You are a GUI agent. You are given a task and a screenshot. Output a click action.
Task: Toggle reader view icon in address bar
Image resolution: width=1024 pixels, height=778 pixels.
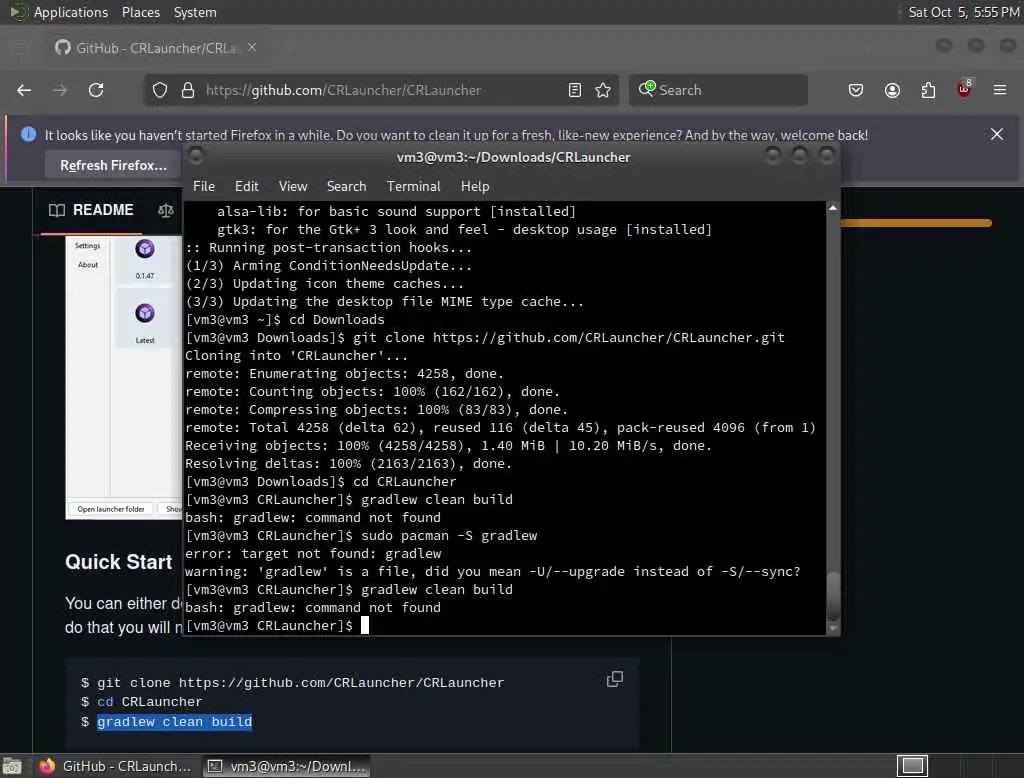tap(575, 90)
